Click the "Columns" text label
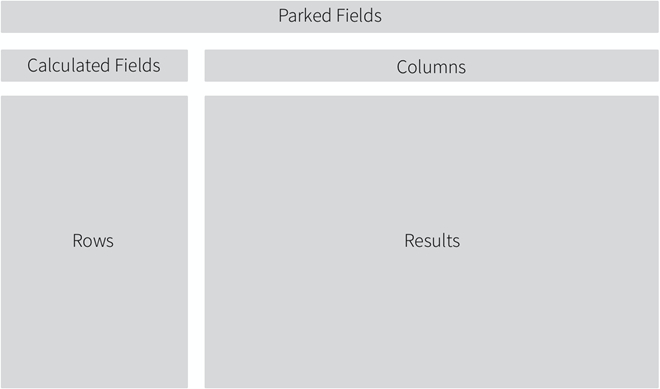 [431, 67]
